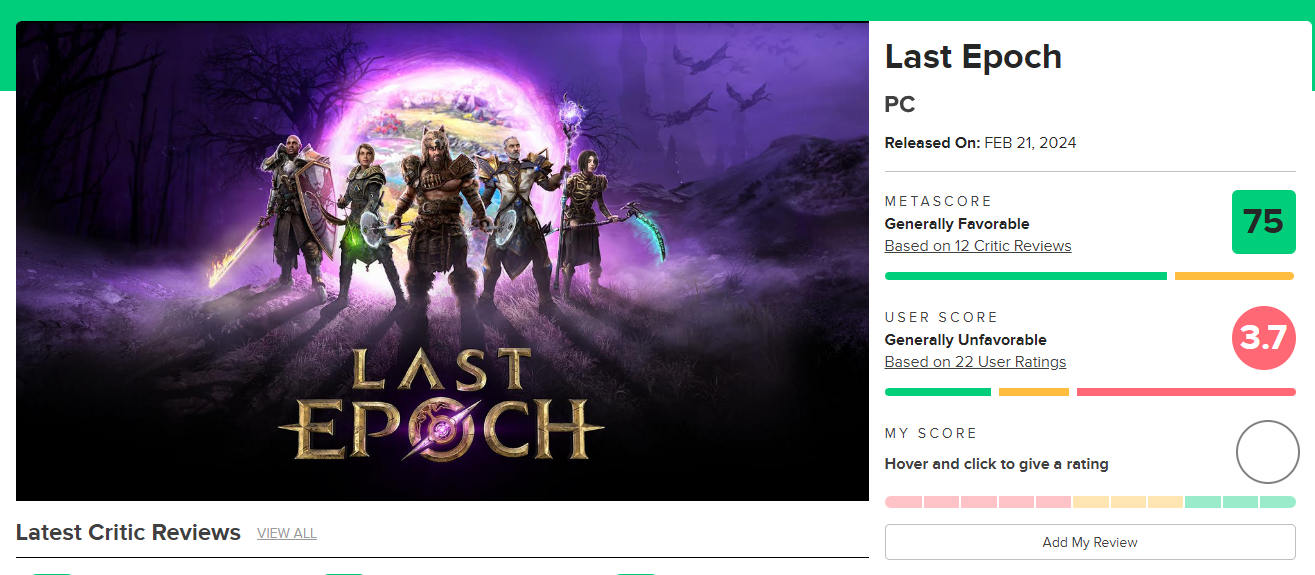Open the Based on 12 Critic Reviews link
The height and width of the screenshot is (575, 1315).
click(977, 246)
